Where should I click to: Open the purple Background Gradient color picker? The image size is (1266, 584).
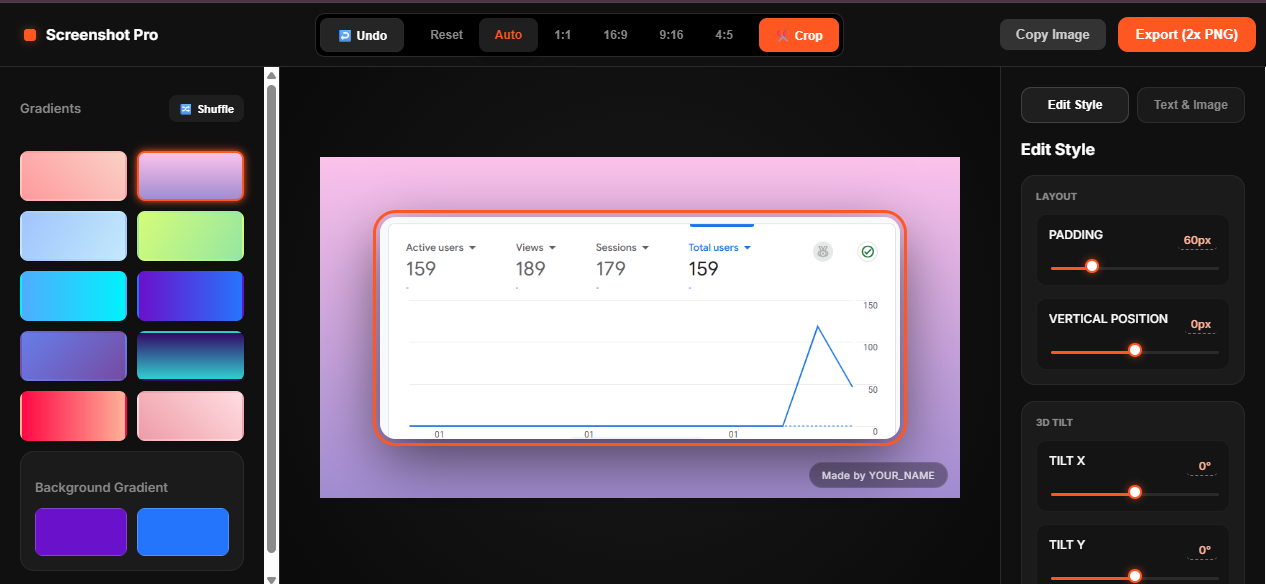(81, 532)
